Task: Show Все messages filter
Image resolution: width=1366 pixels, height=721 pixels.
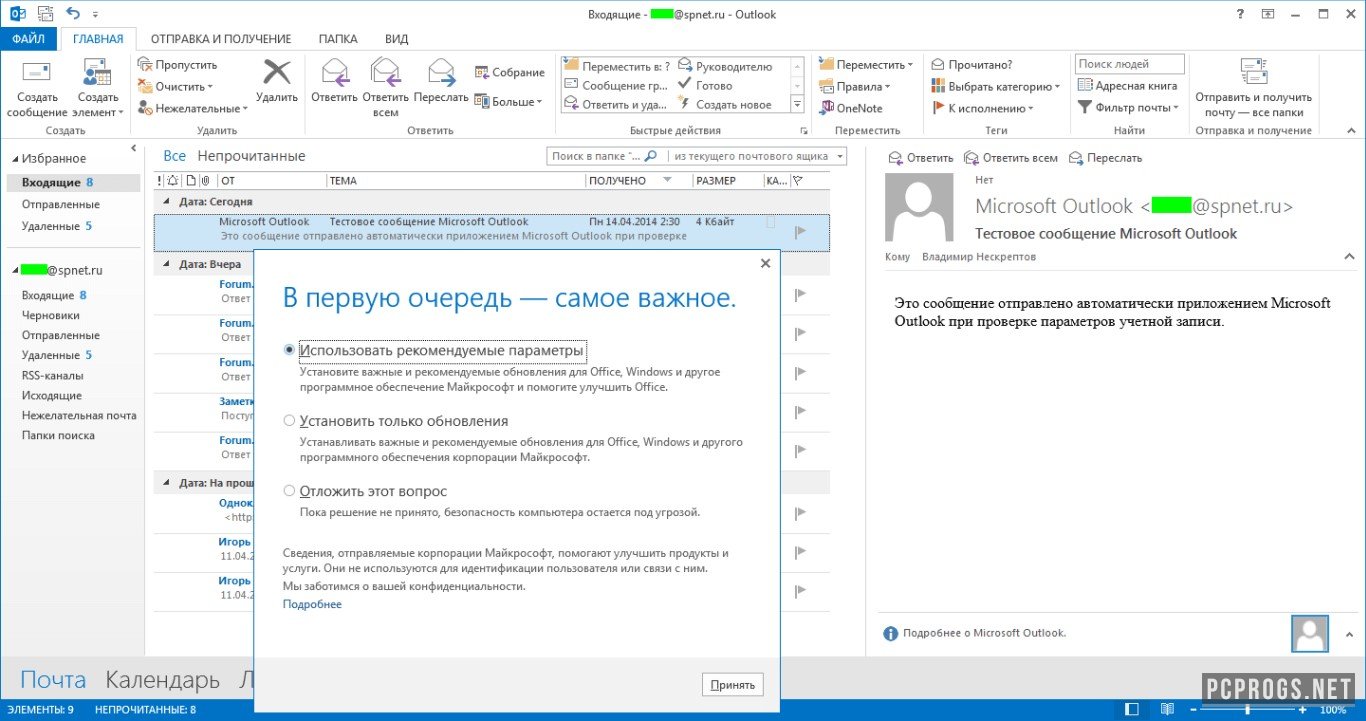Action: point(174,156)
